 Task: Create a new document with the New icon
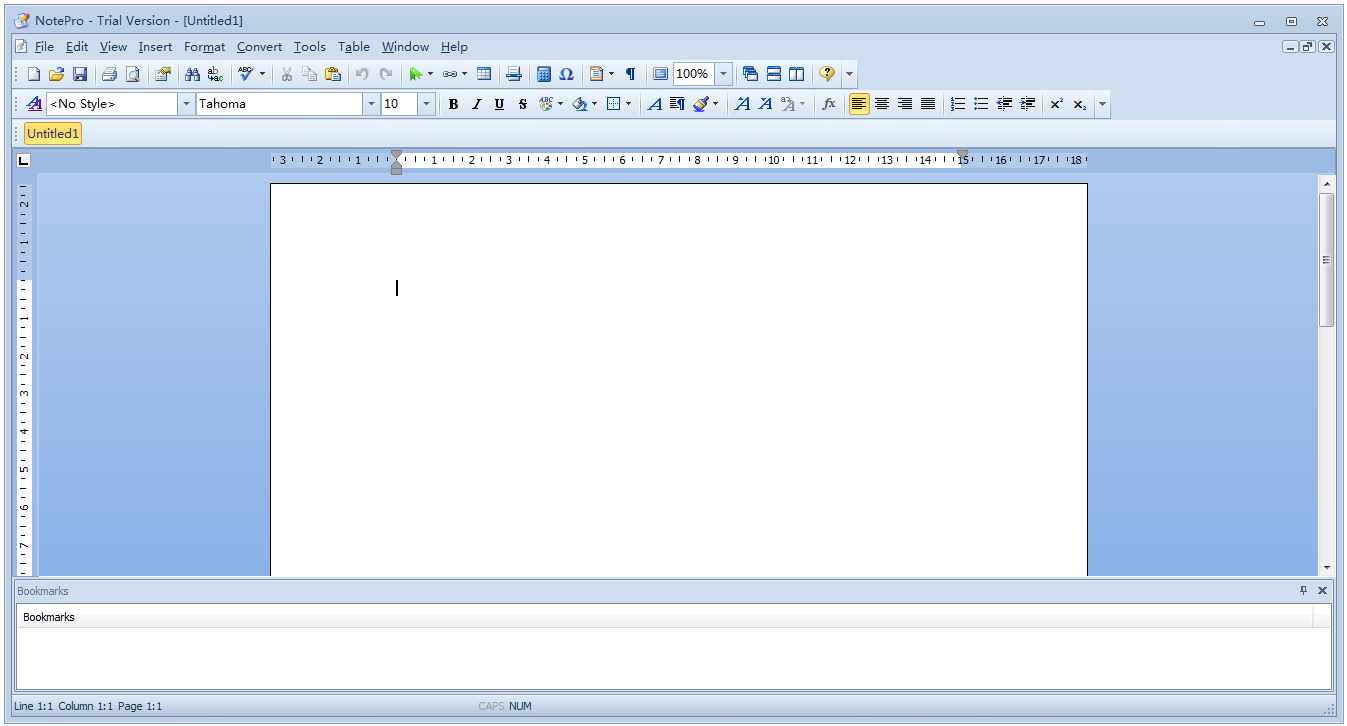[34, 74]
